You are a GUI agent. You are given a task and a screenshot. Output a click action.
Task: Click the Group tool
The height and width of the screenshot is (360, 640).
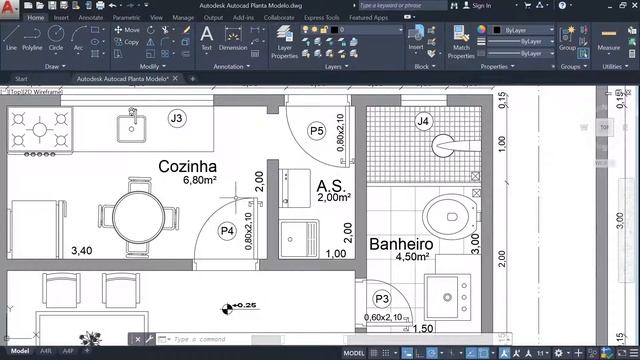point(567,38)
